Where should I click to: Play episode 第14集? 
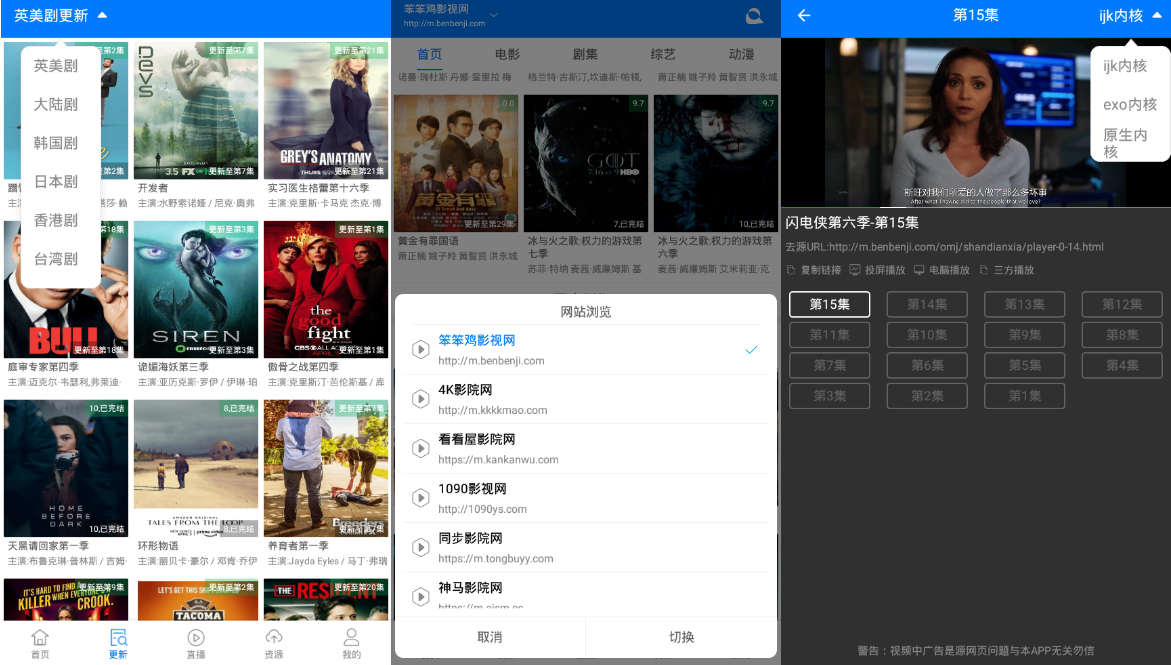928,304
